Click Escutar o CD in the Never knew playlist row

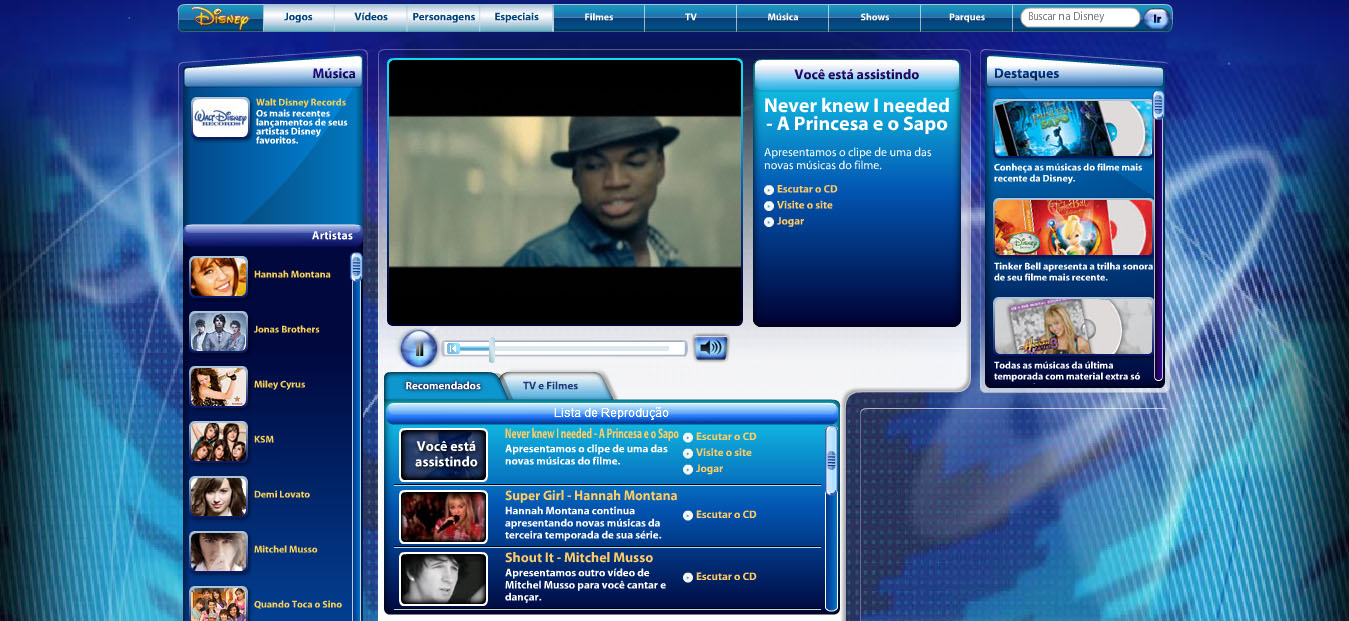tap(726, 437)
